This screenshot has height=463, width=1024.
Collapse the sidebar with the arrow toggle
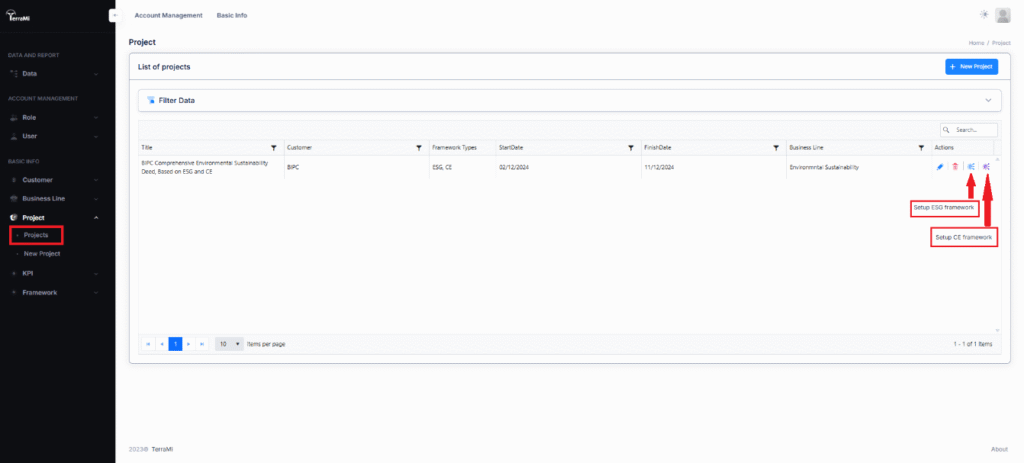click(113, 15)
